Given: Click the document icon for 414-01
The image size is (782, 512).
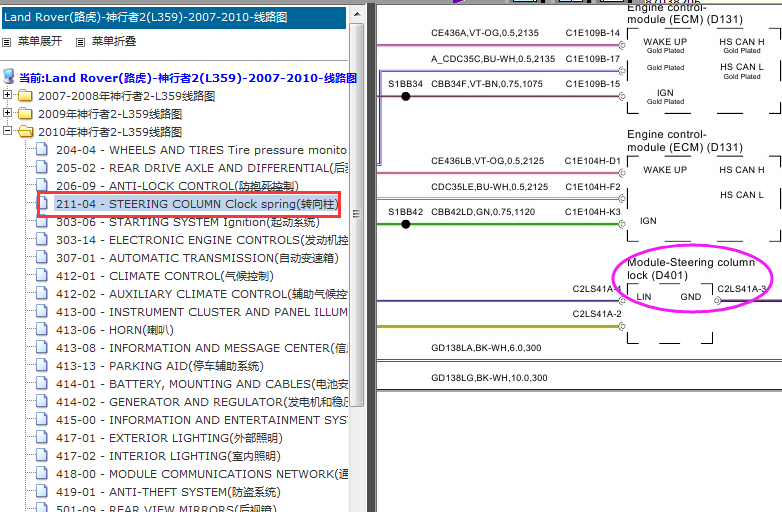Looking at the screenshot, I should click(42, 383).
